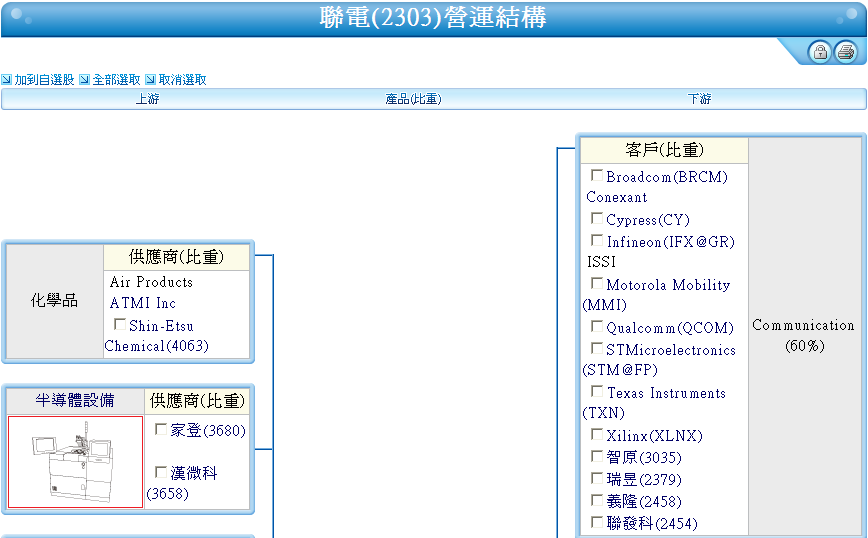Viewport: 868px width, 538px height.
Task: Click the 產品(比重) column header
Action: (414, 99)
